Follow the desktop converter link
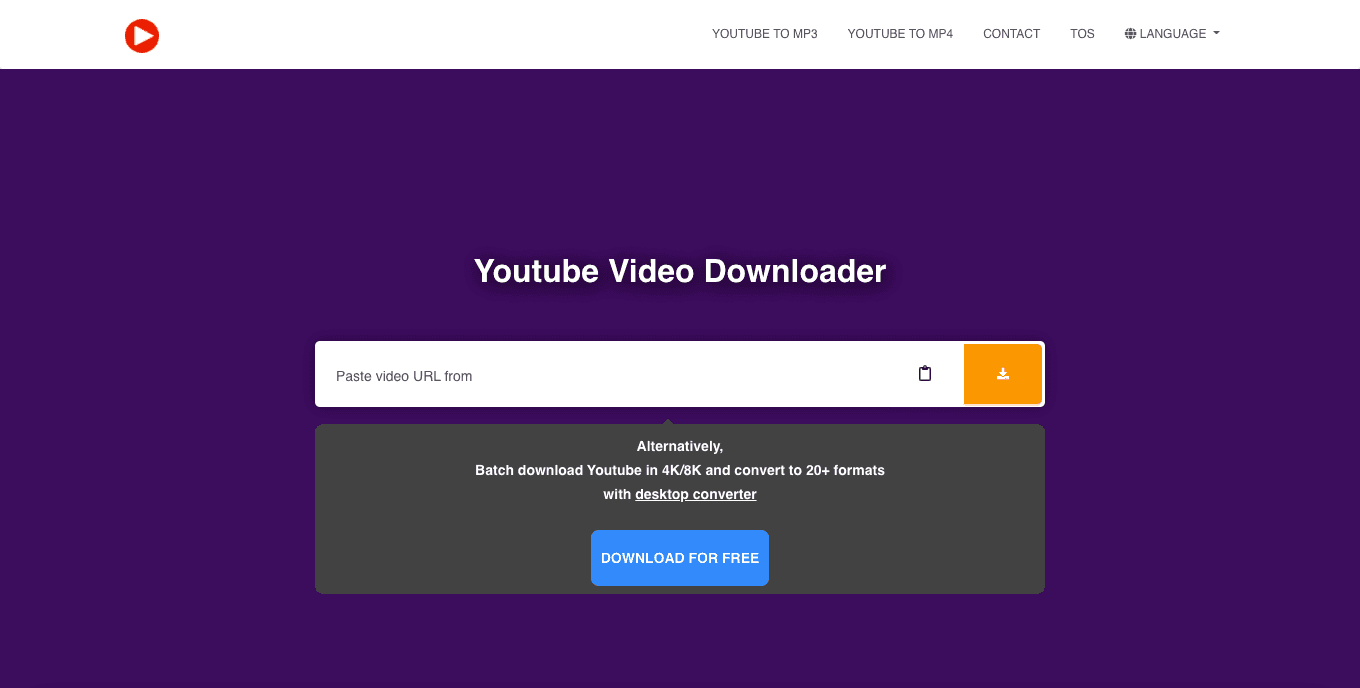This screenshot has height=688, width=1360. click(696, 494)
